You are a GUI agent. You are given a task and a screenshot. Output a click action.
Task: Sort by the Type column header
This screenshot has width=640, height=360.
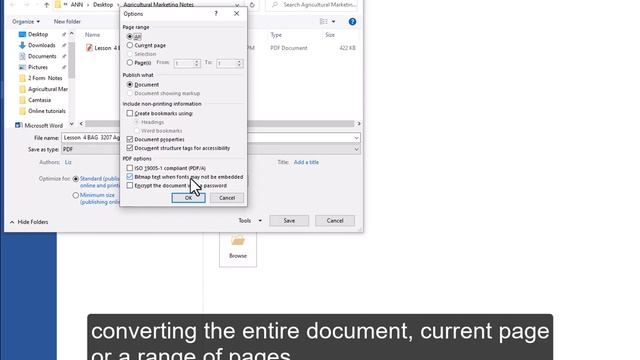point(276,35)
